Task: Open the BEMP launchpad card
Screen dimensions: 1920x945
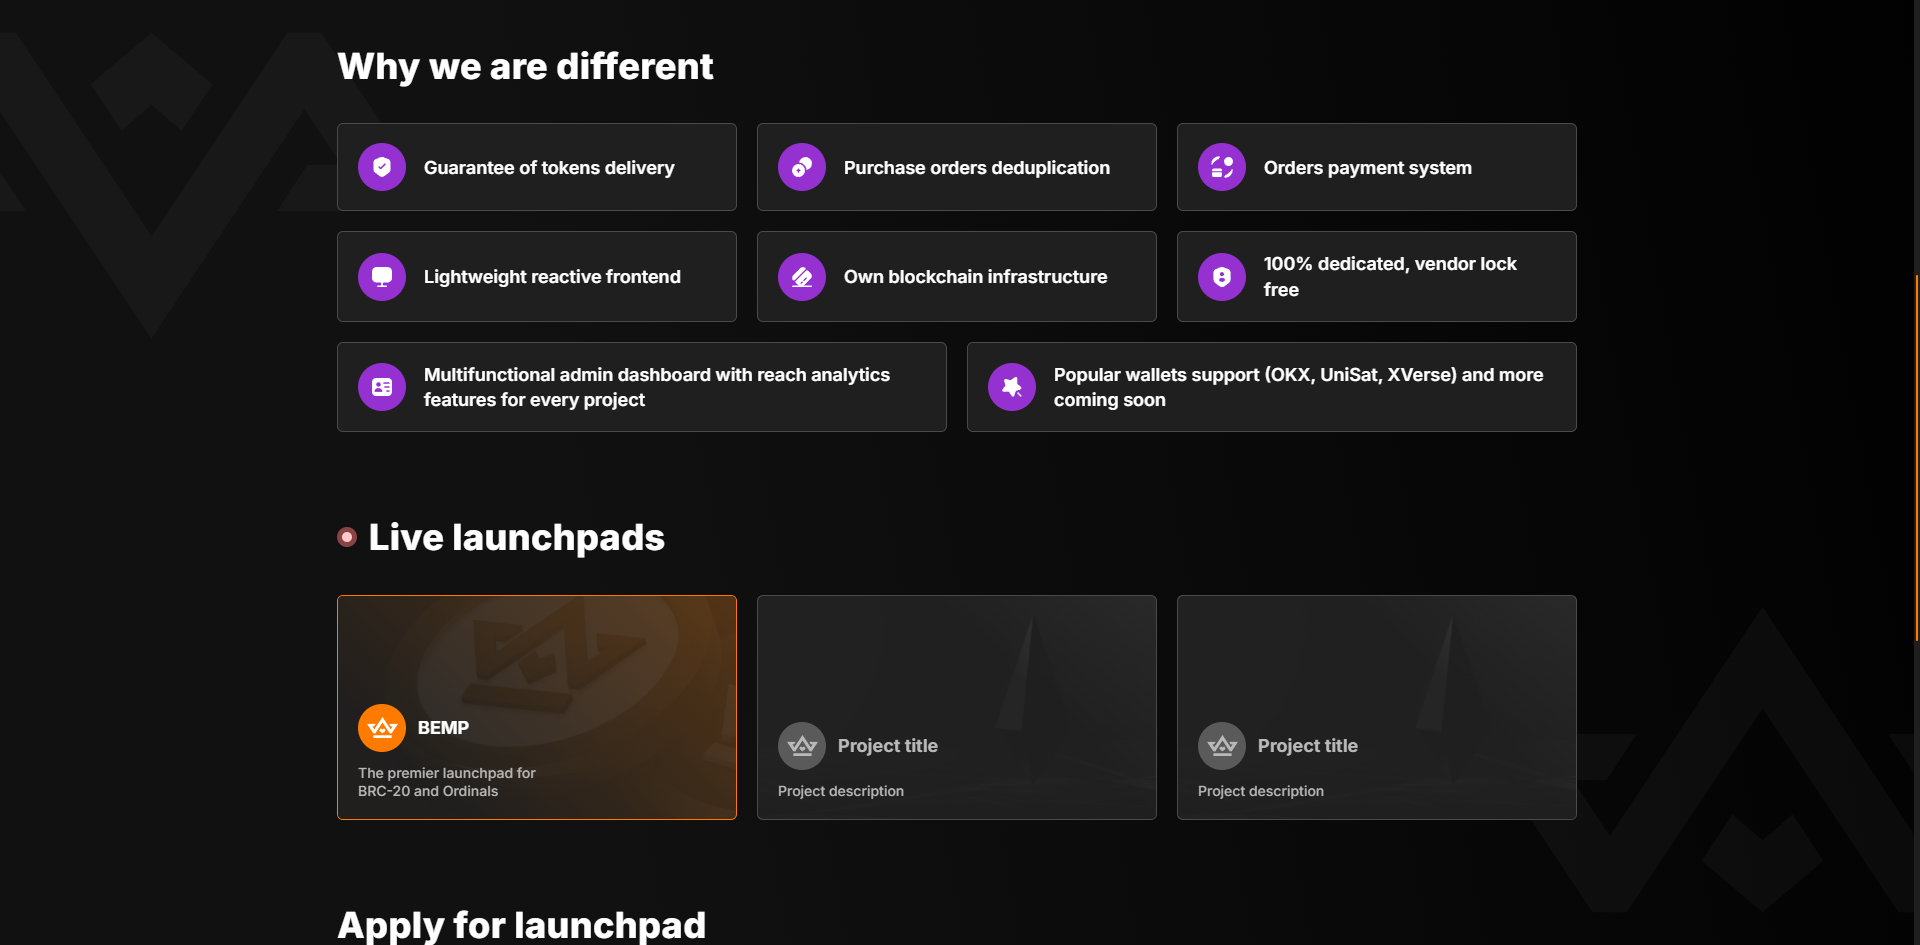Action: pyautogui.click(x=537, y=707)
